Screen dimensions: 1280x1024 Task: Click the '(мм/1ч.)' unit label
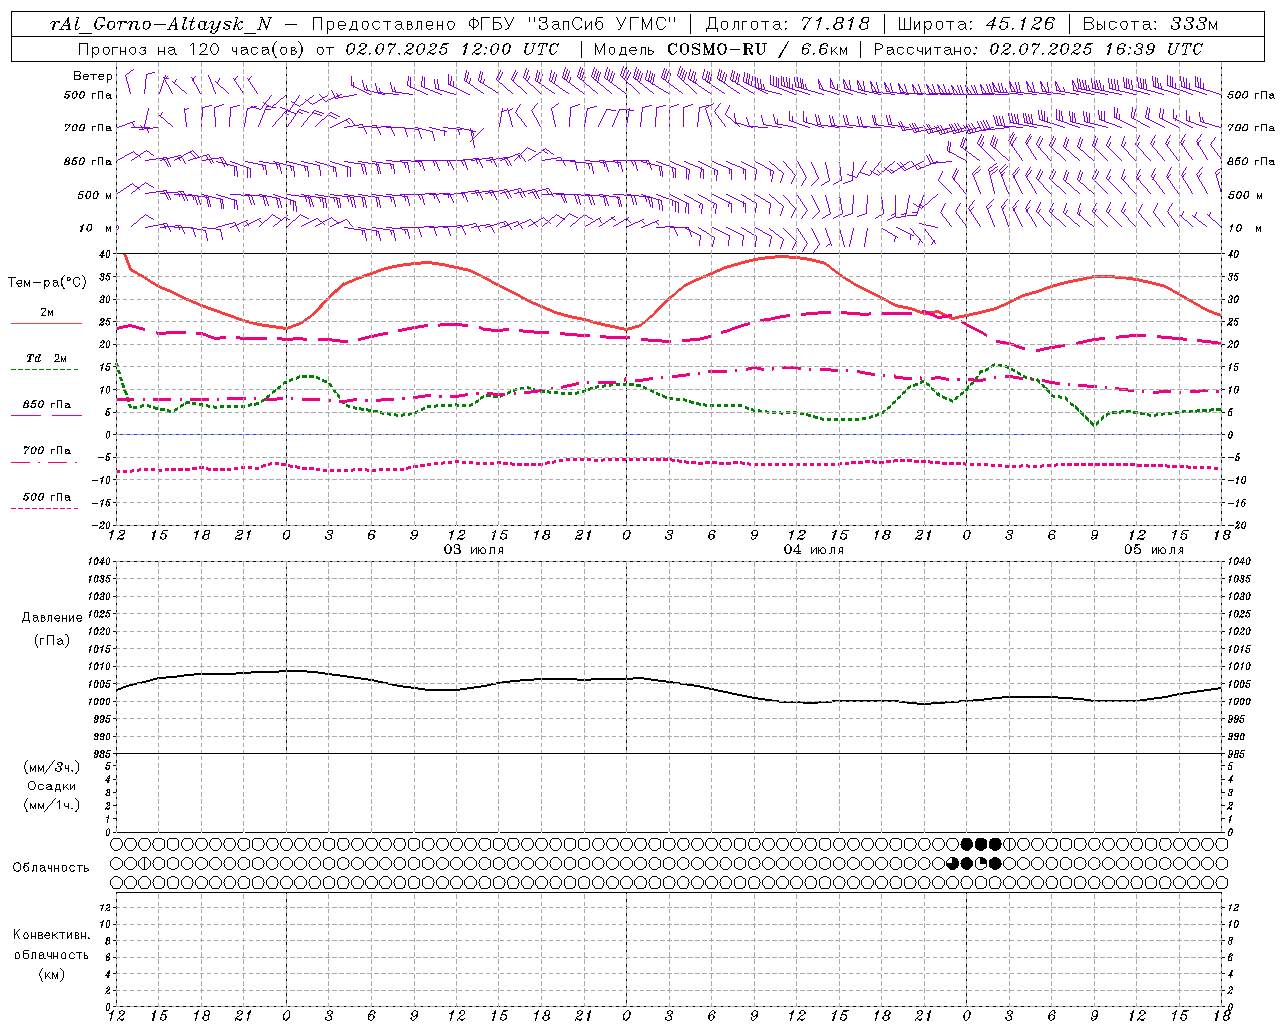[x=52, y=805]
